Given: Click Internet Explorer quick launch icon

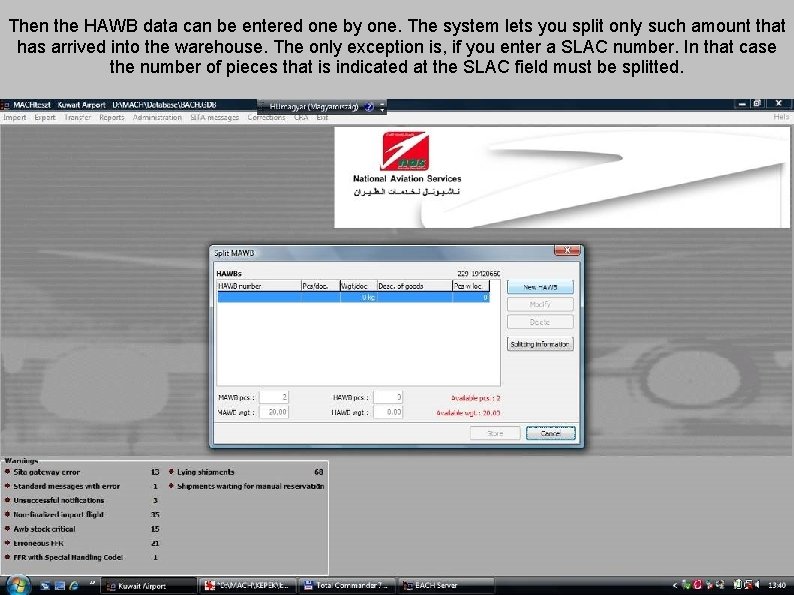Looking at the screenshot, I should [x=74, y=585].
